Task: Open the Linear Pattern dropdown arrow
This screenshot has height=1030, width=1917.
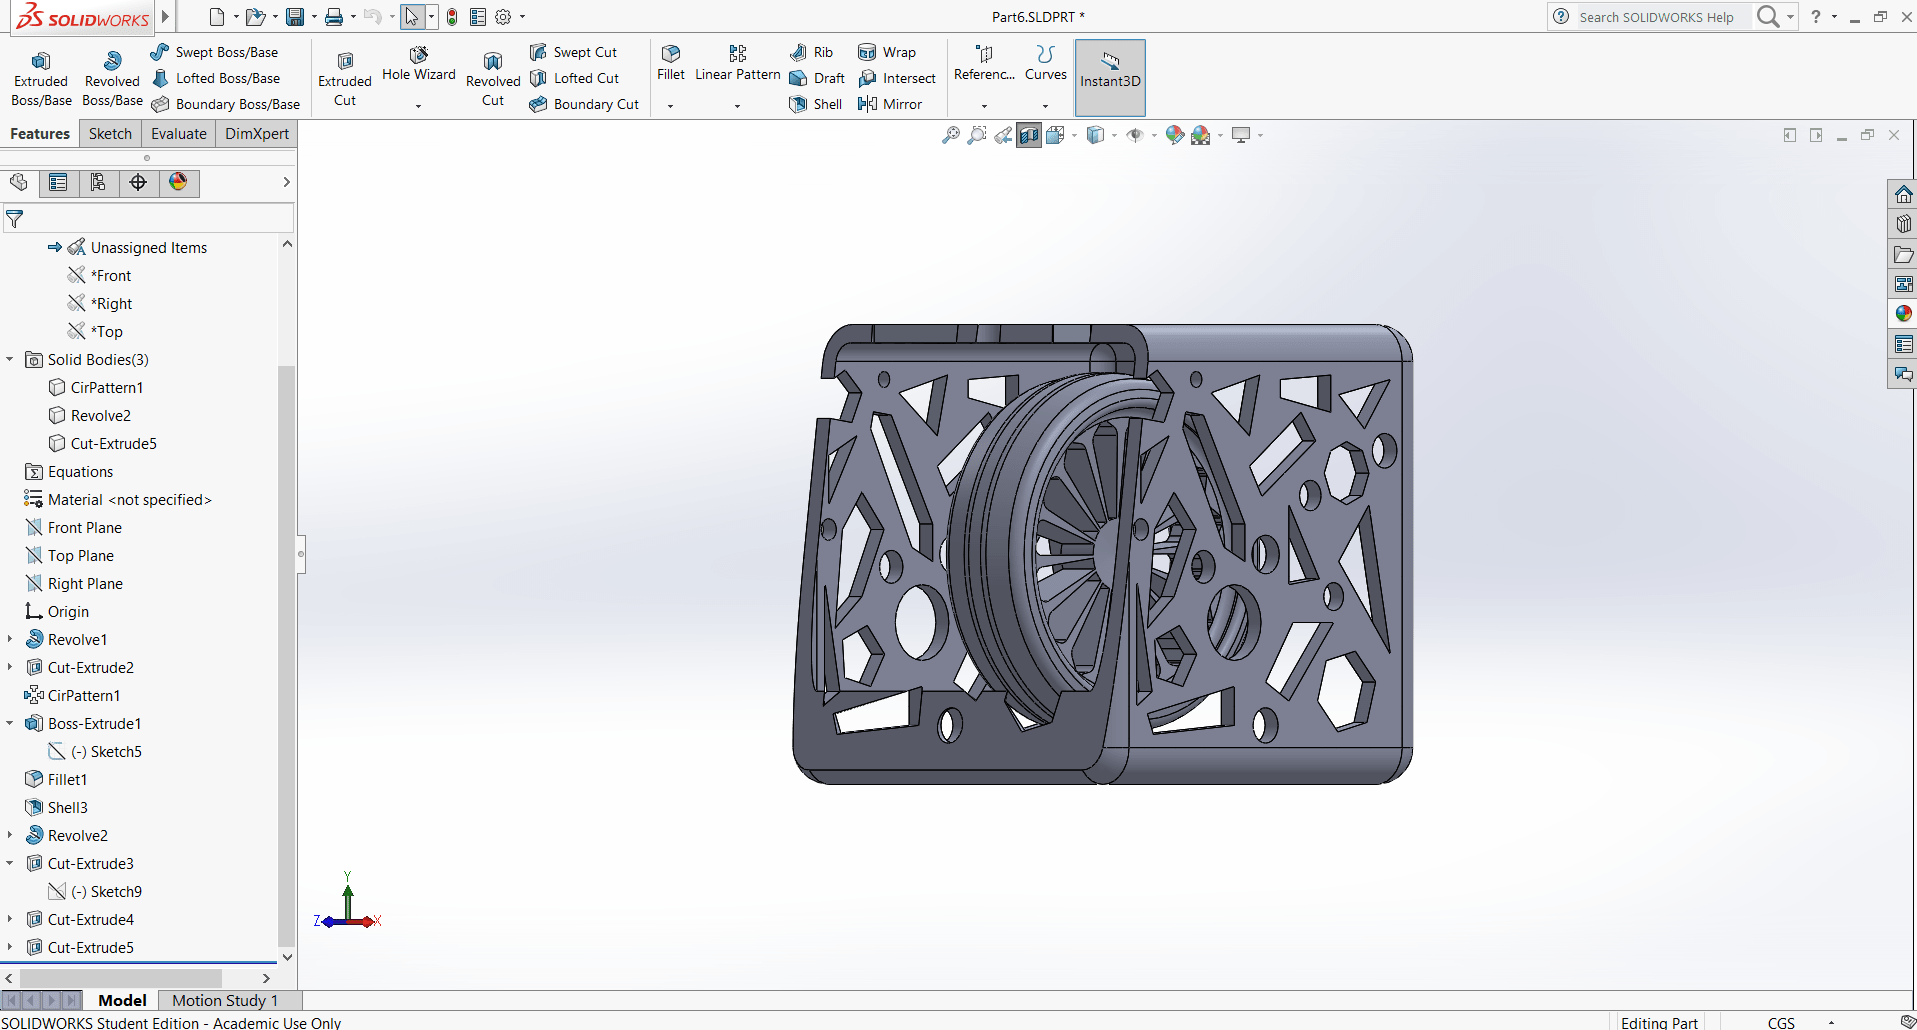Action: 737,106
